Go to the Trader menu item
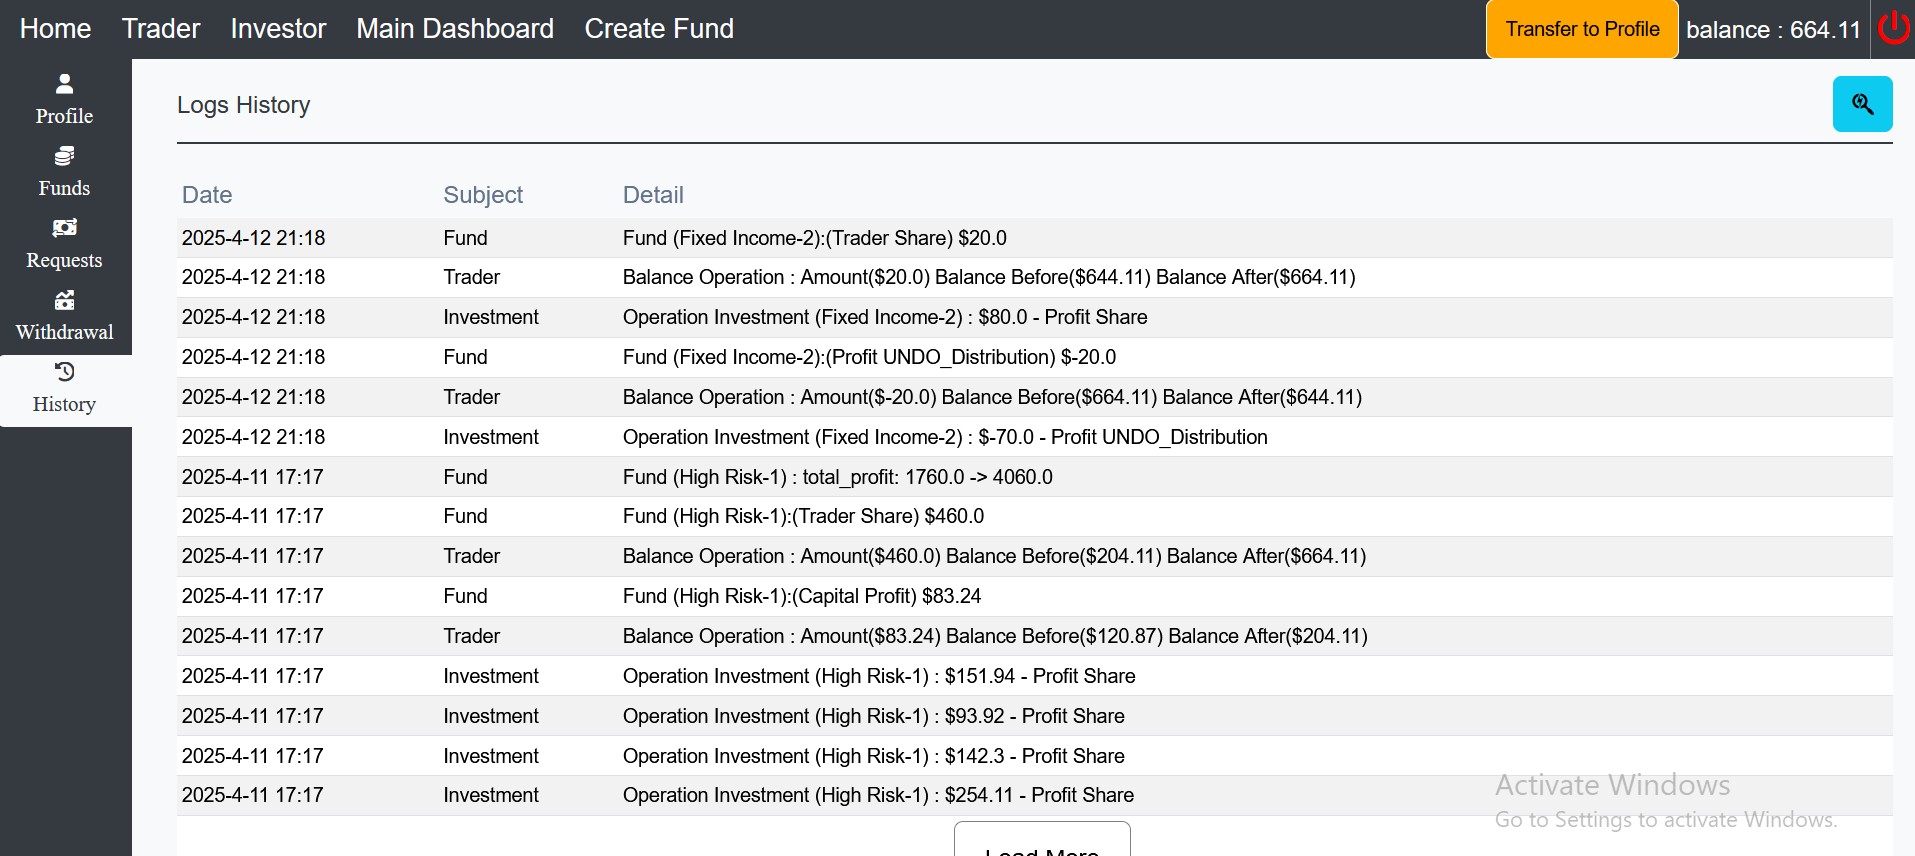Viewport: 1915px width, 856px height. click(161, 29)
